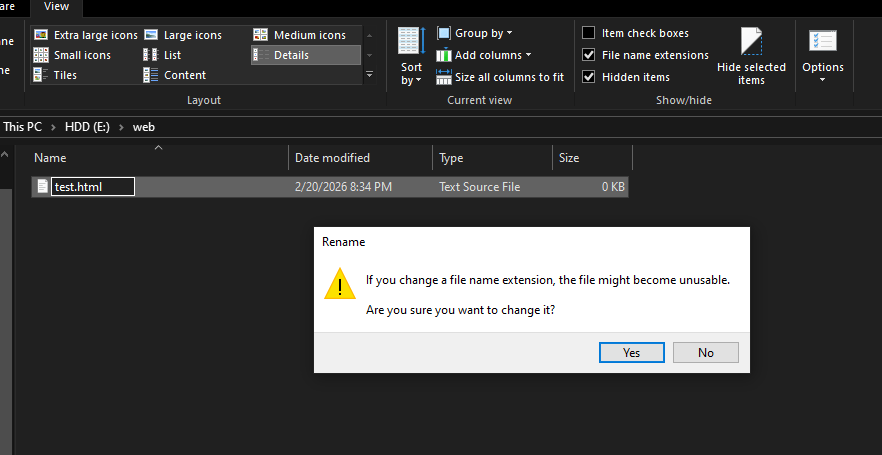Sort by Date modified column
The width and height of the screenshot is (882, 455).
tap(361, 158)
